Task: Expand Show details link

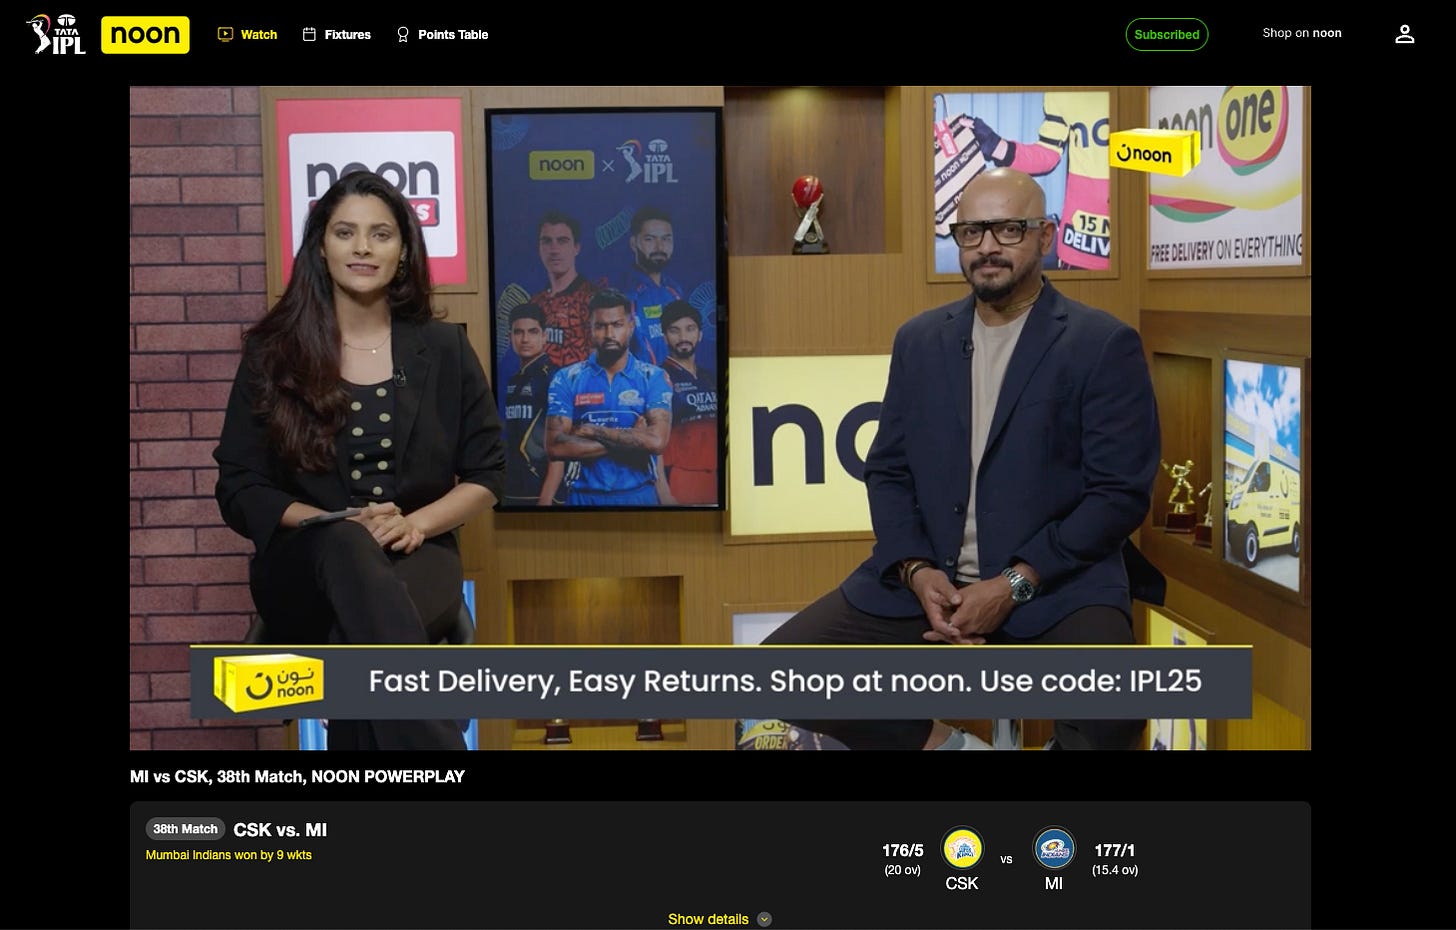Action: (x=720, y=919)
